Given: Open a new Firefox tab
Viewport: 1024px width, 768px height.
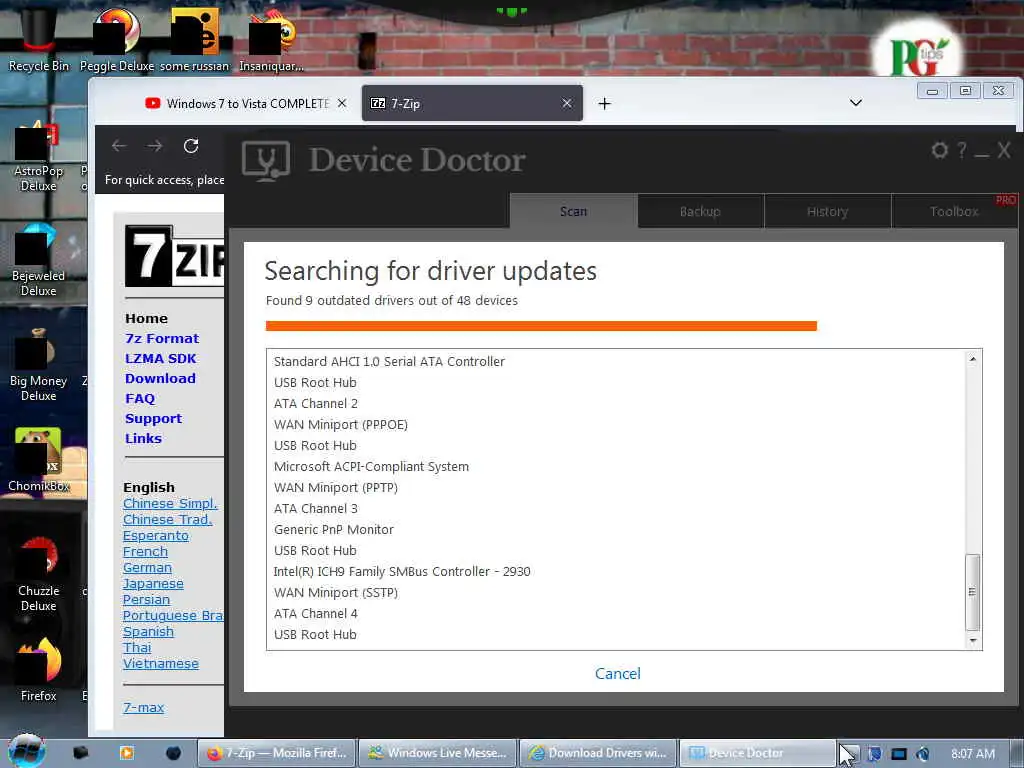Looking at the screenshot, I should coord(604,104).
